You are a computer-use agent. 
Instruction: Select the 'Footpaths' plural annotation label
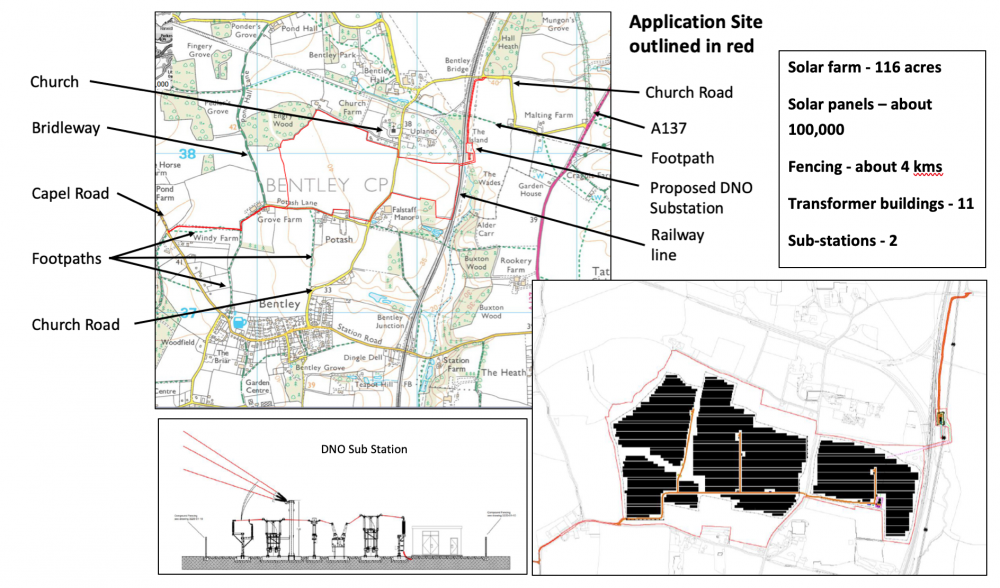[x=66, y=258]
